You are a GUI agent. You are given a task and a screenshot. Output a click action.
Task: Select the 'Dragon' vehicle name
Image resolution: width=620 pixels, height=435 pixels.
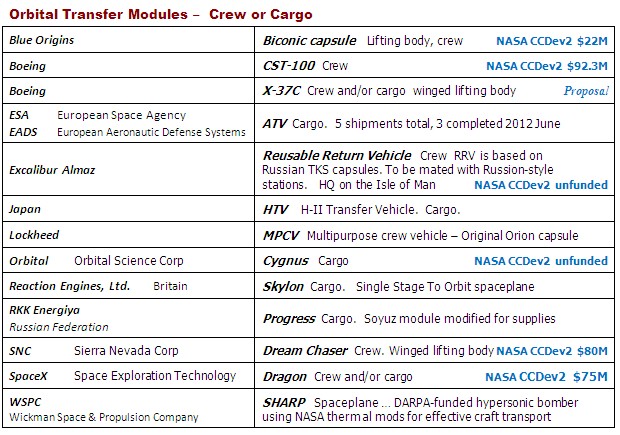[287, 376]
